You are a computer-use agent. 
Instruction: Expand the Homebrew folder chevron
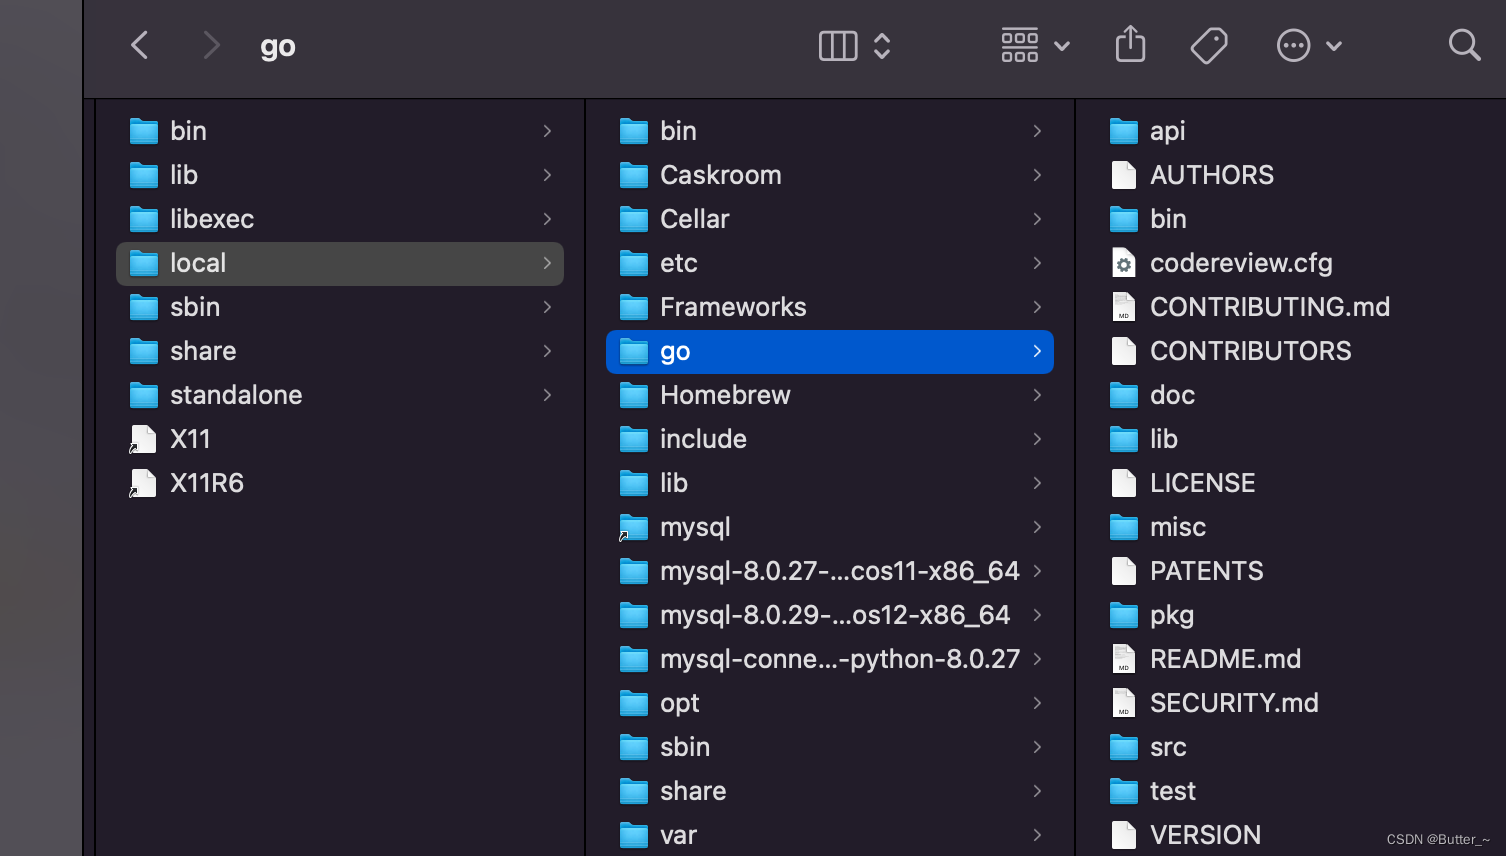(1037, 395)
